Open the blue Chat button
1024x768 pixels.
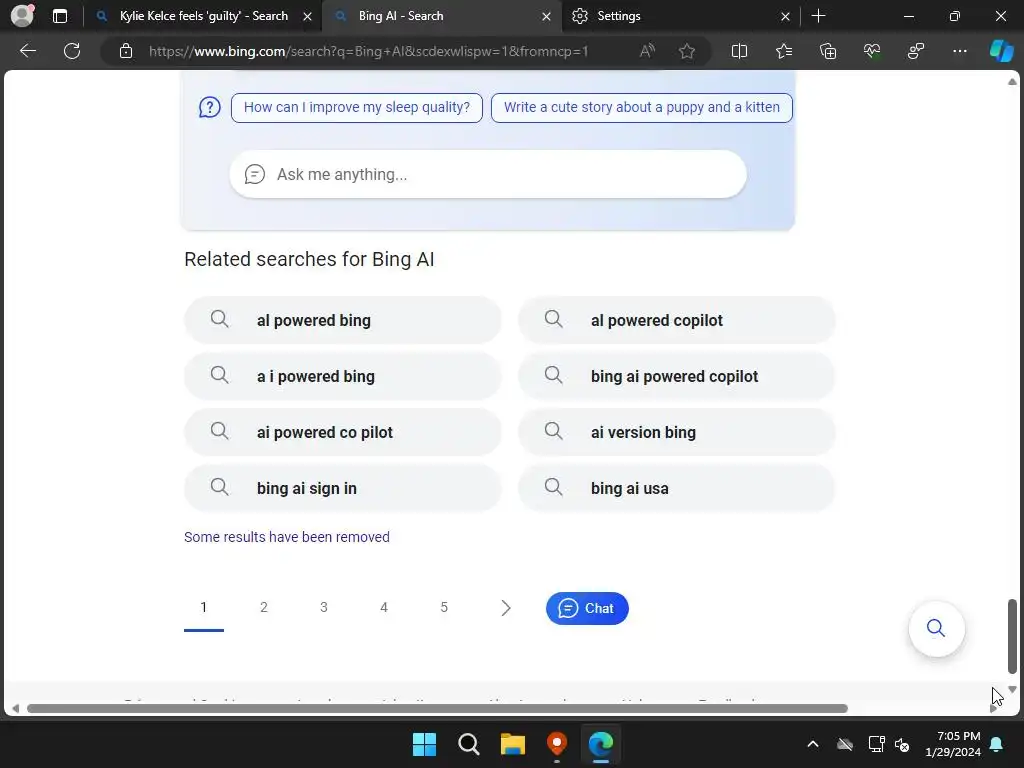point(587,608)
